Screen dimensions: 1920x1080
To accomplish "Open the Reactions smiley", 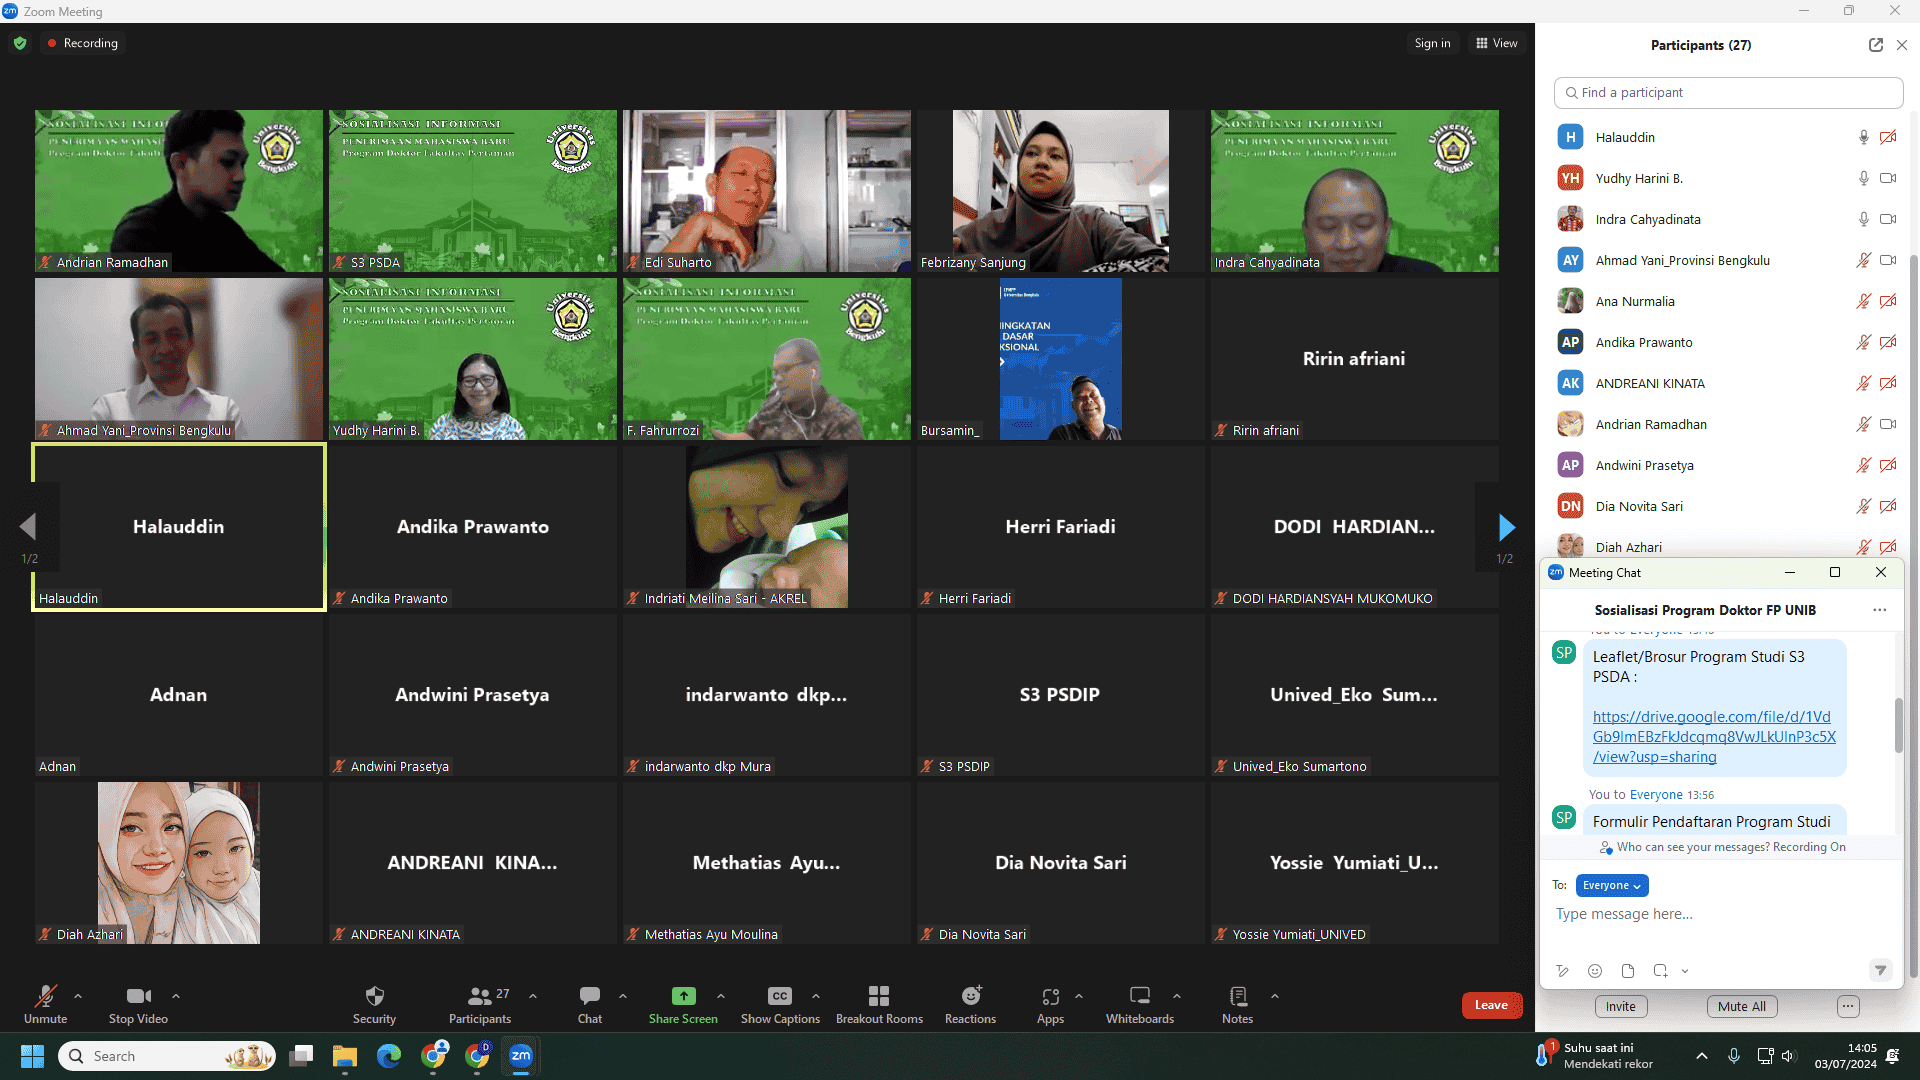I will point(970,1004).
